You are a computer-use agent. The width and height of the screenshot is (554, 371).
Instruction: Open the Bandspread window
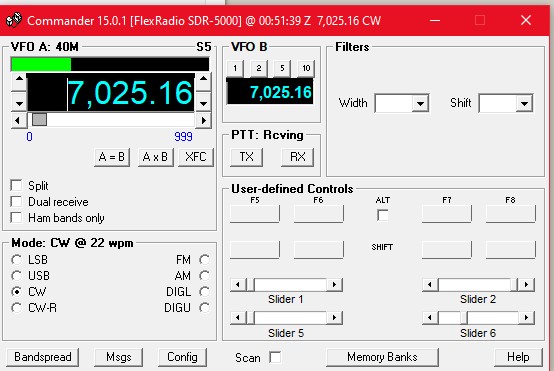point(43,357)
